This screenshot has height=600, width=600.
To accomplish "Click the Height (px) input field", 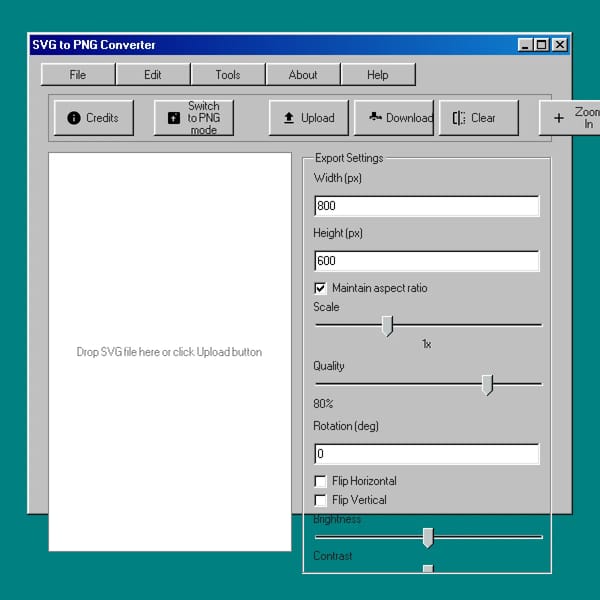I will click(427, 261).
